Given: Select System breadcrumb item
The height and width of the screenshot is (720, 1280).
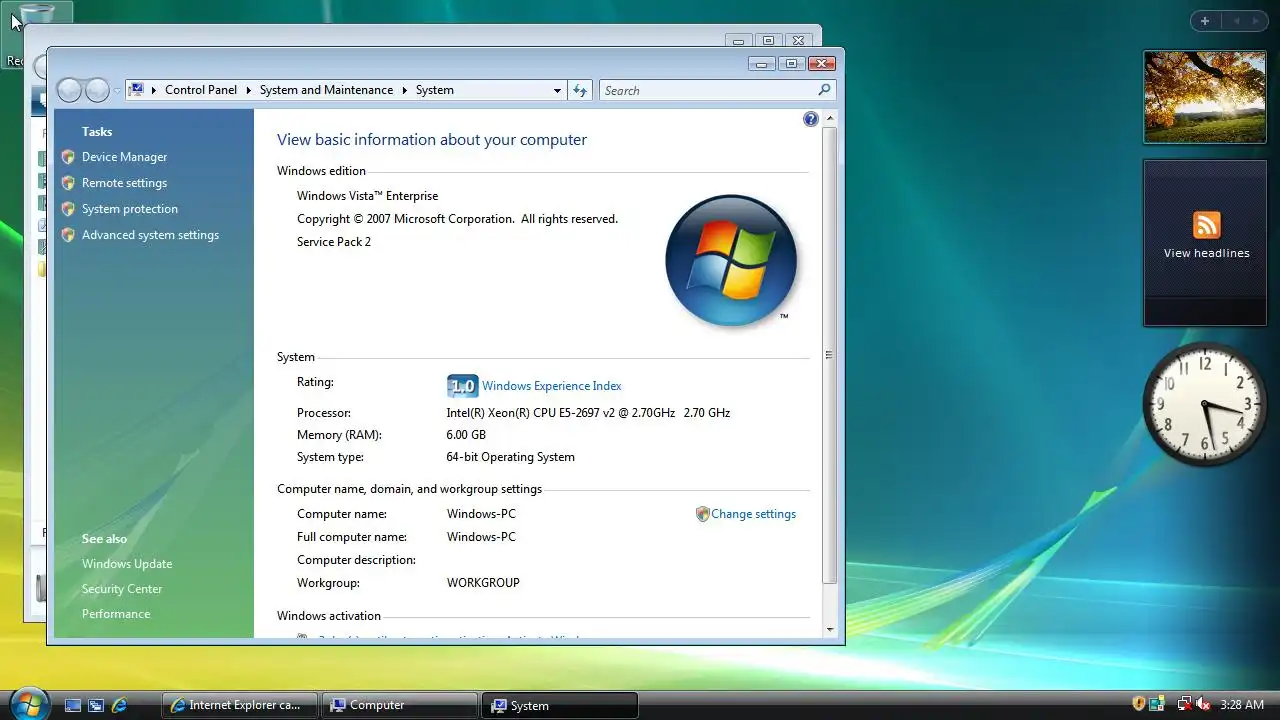Looking at the screenshot, I should pos(435,90).
